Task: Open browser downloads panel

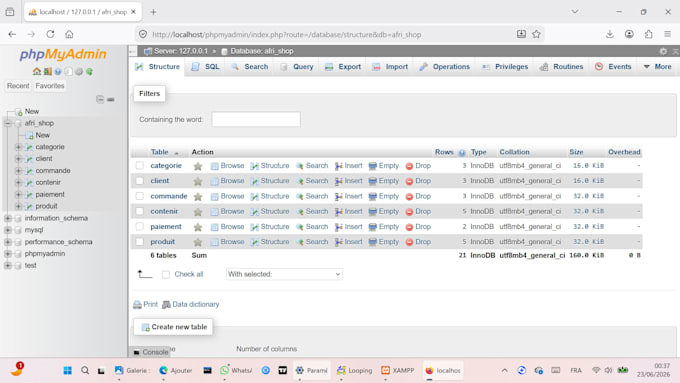Action: click(610, 34)
